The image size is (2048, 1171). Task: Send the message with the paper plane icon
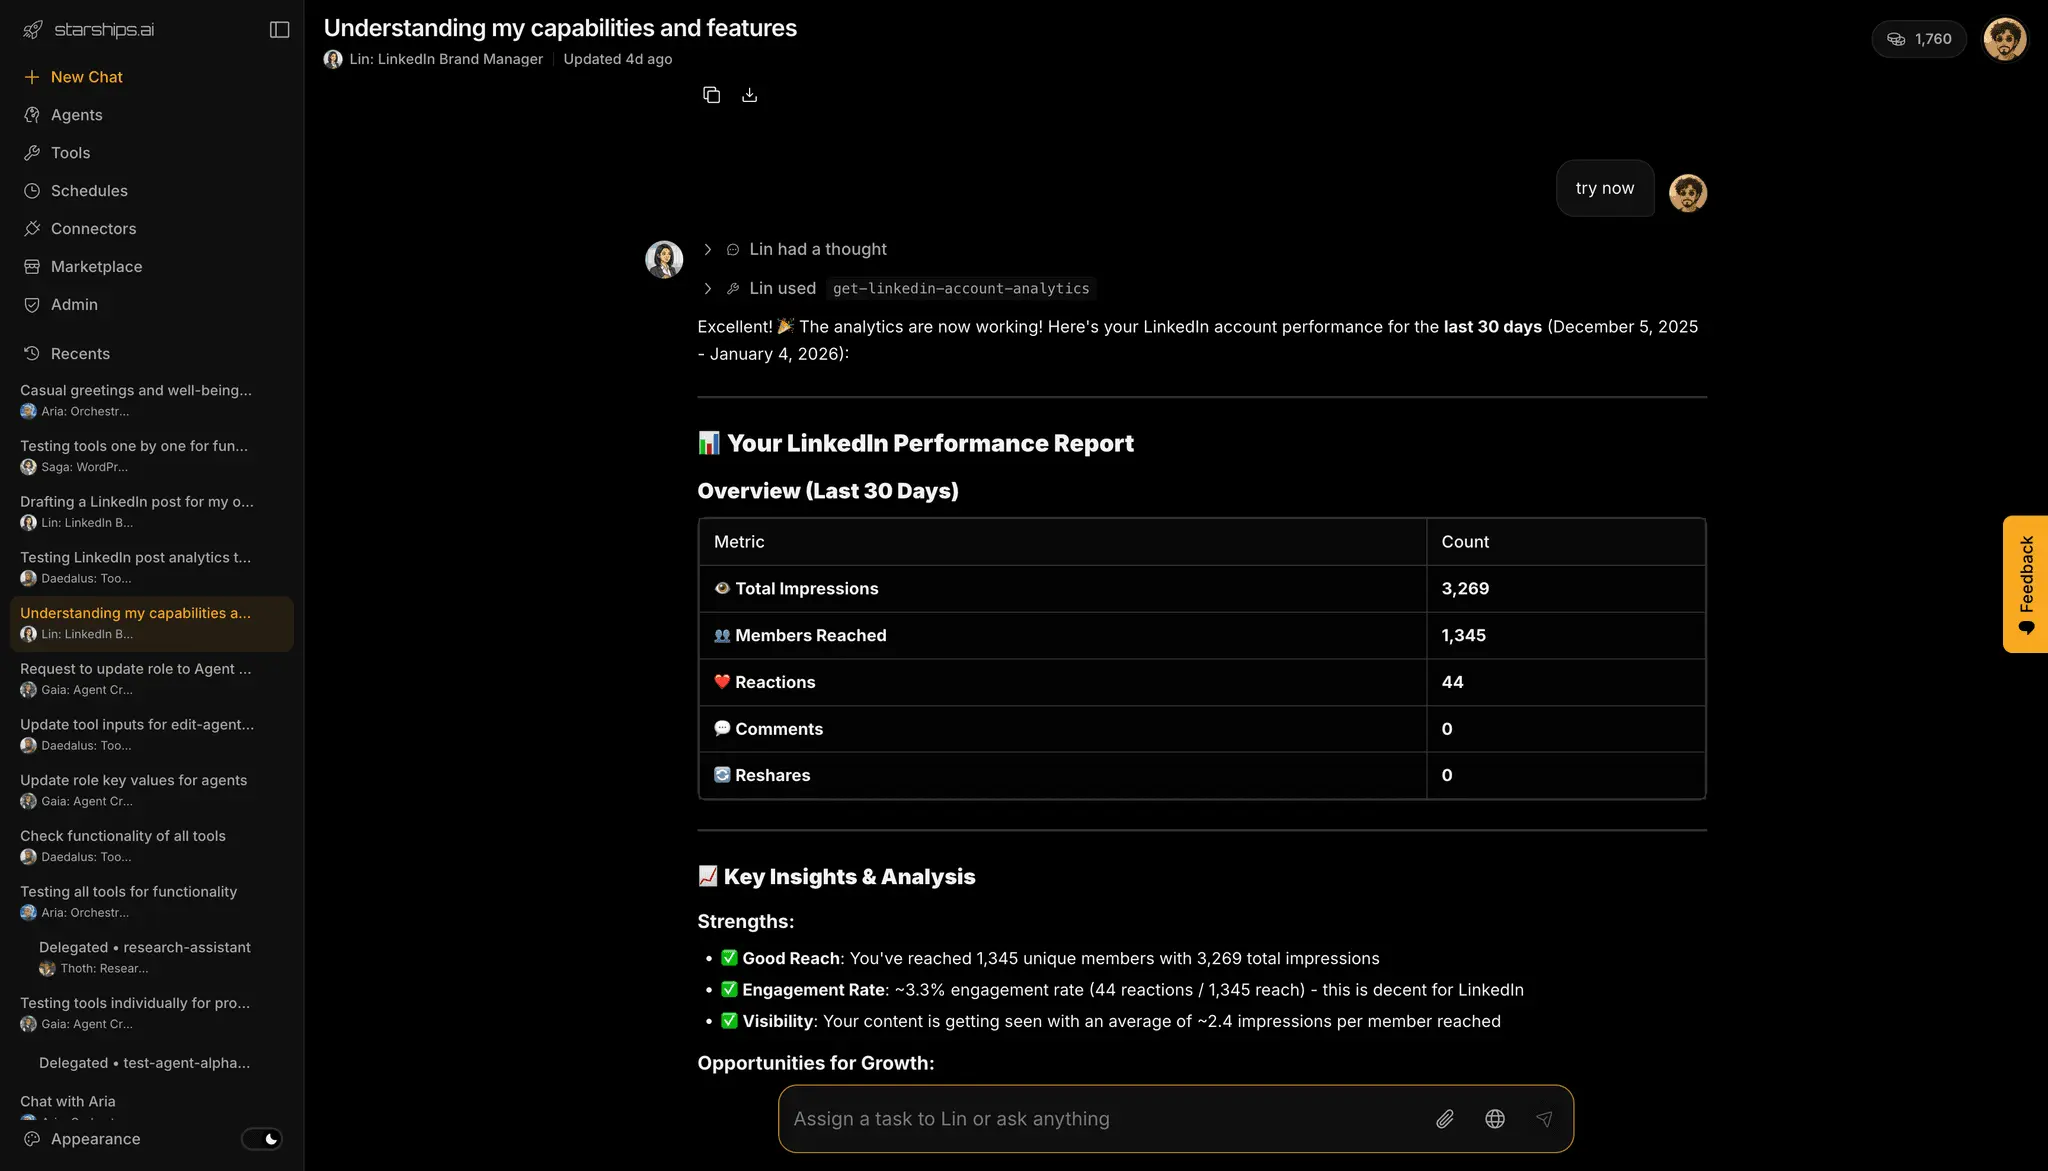point(1544,1119)
